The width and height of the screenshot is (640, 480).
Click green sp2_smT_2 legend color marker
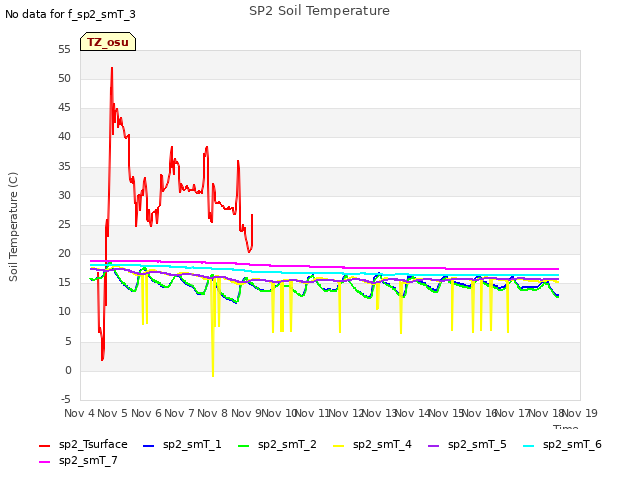coord(244,446)
